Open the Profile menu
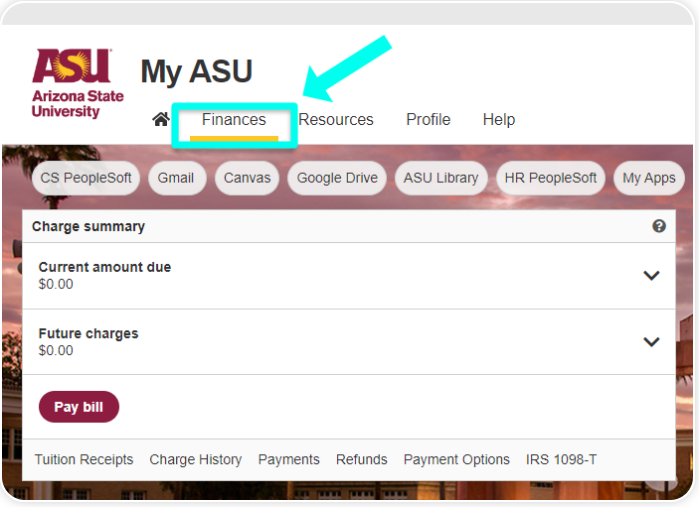This screenshot has height=507, width=699. click(x=428, y=120)
